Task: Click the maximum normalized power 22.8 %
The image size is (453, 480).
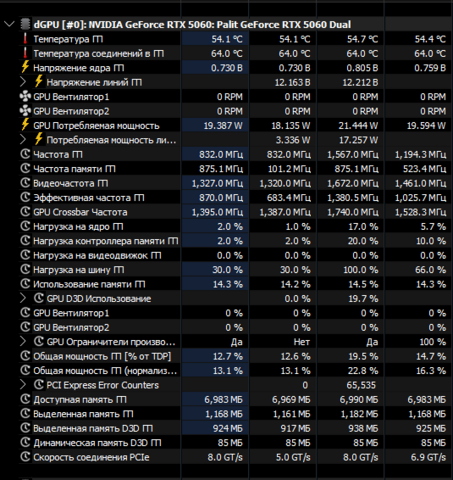Action: point(363,371)
